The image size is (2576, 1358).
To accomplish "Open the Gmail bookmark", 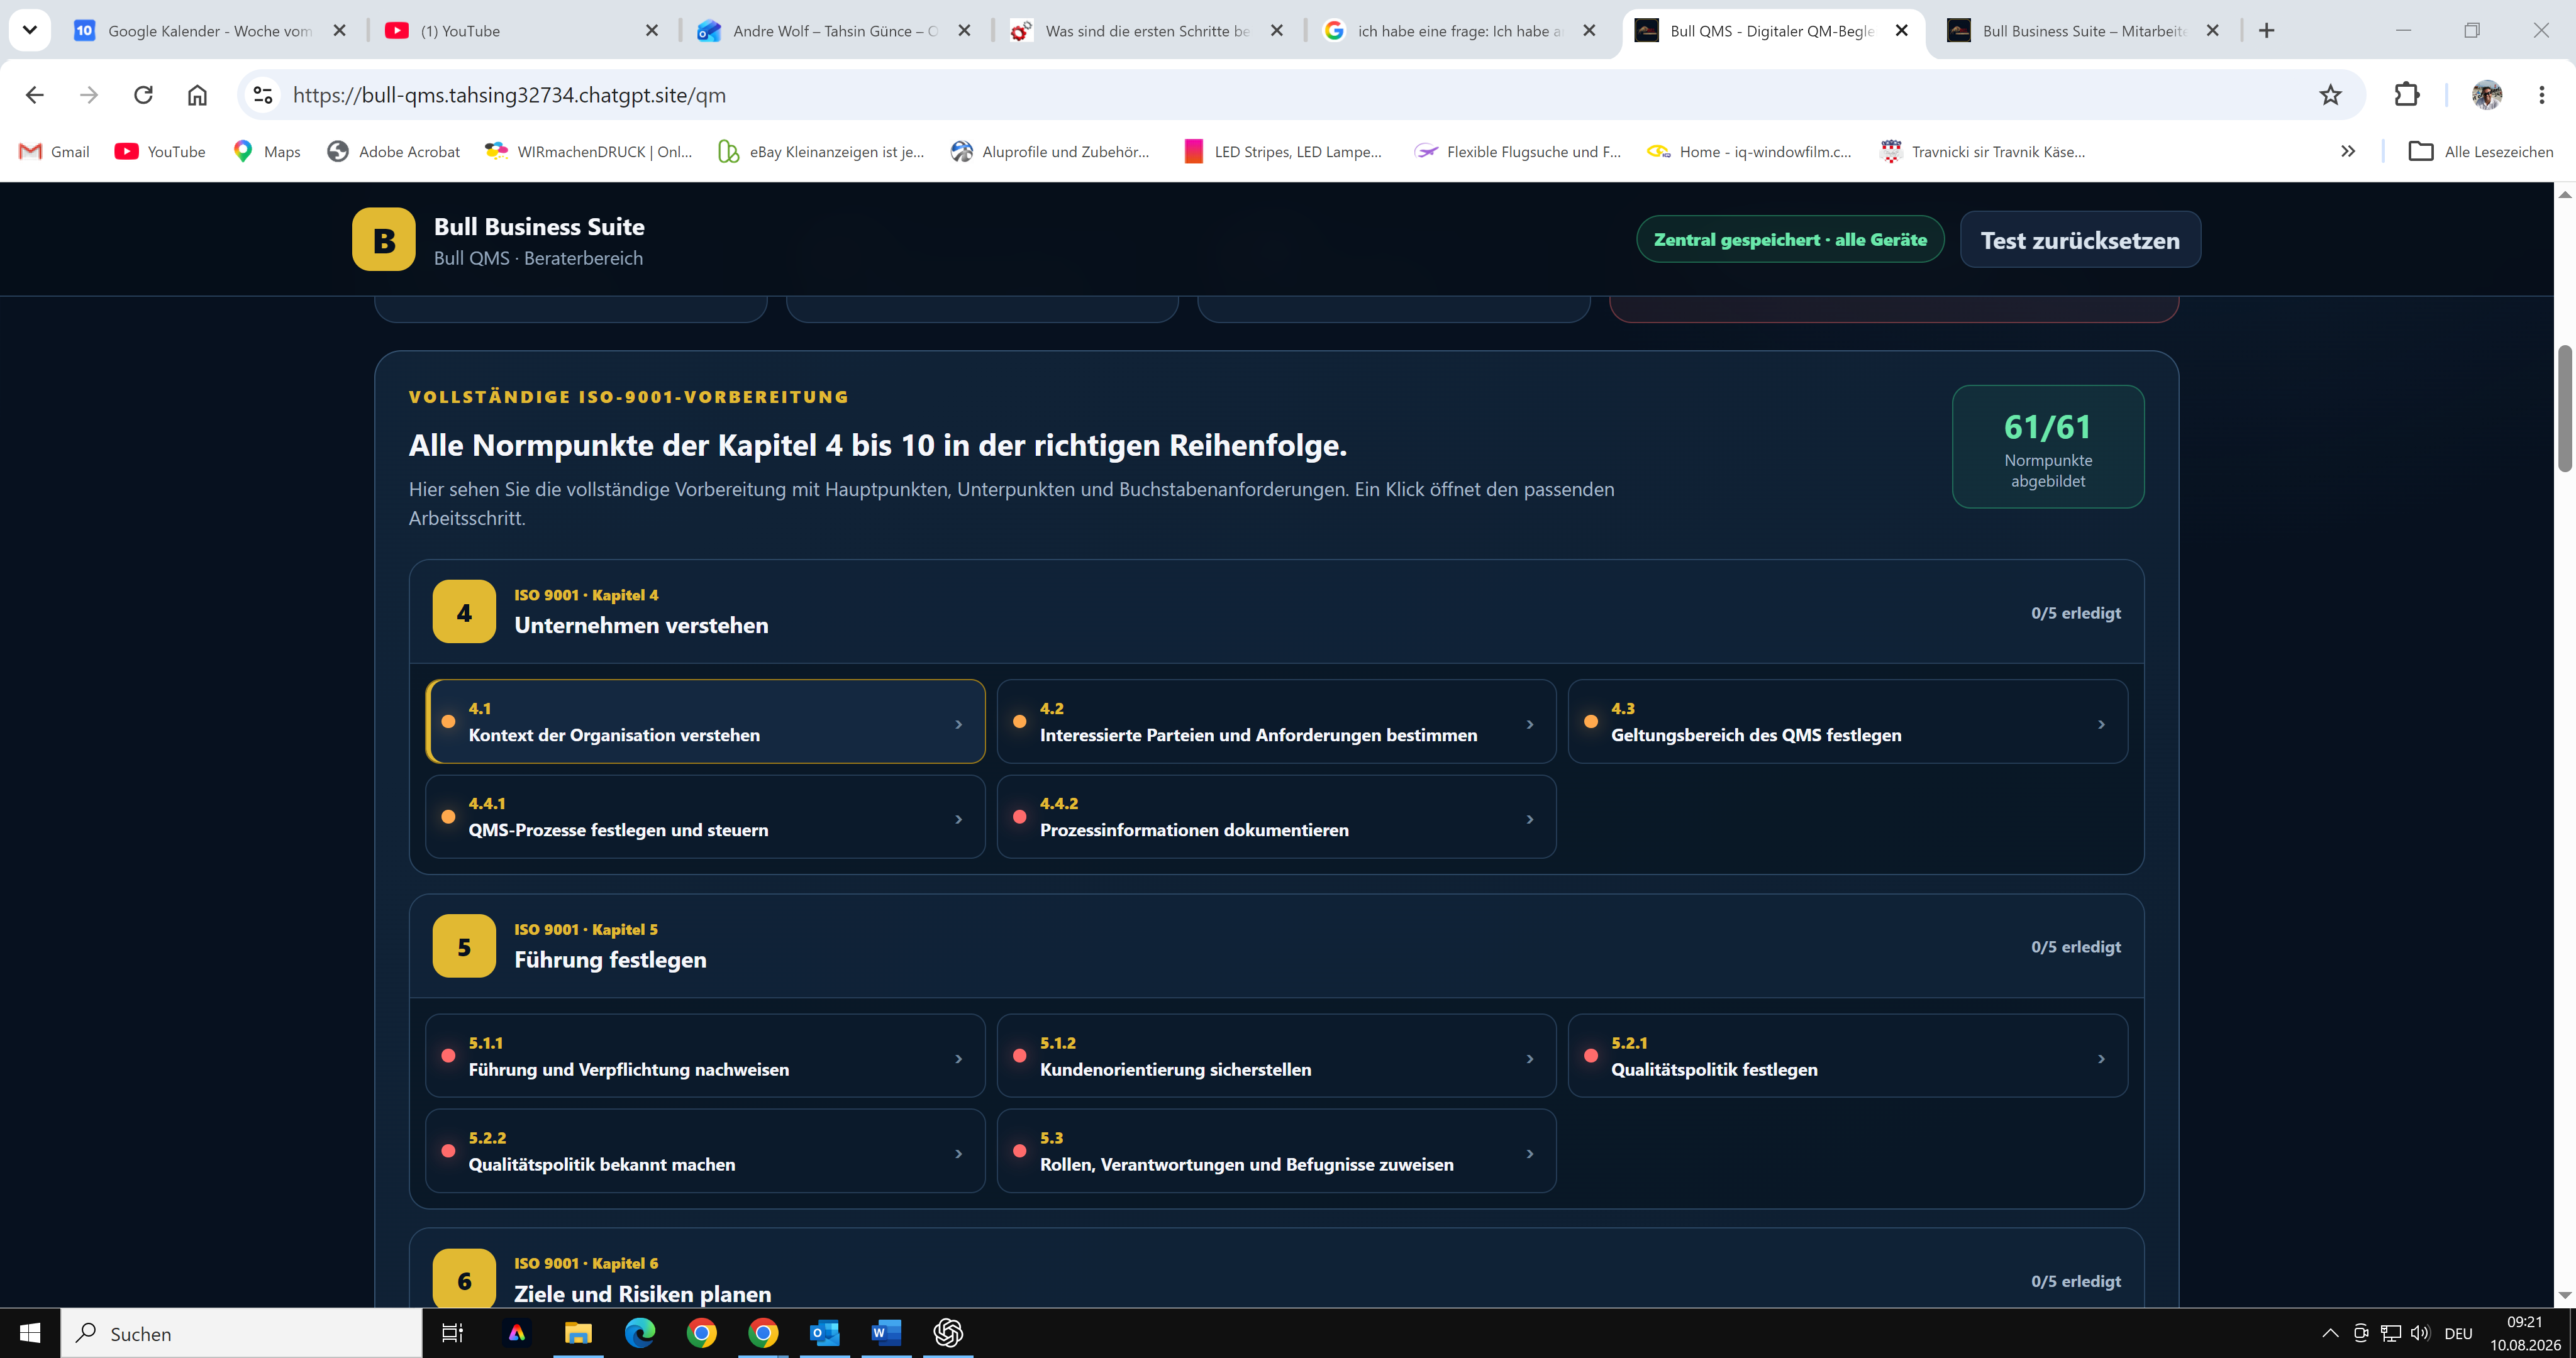I will [54, 151].
